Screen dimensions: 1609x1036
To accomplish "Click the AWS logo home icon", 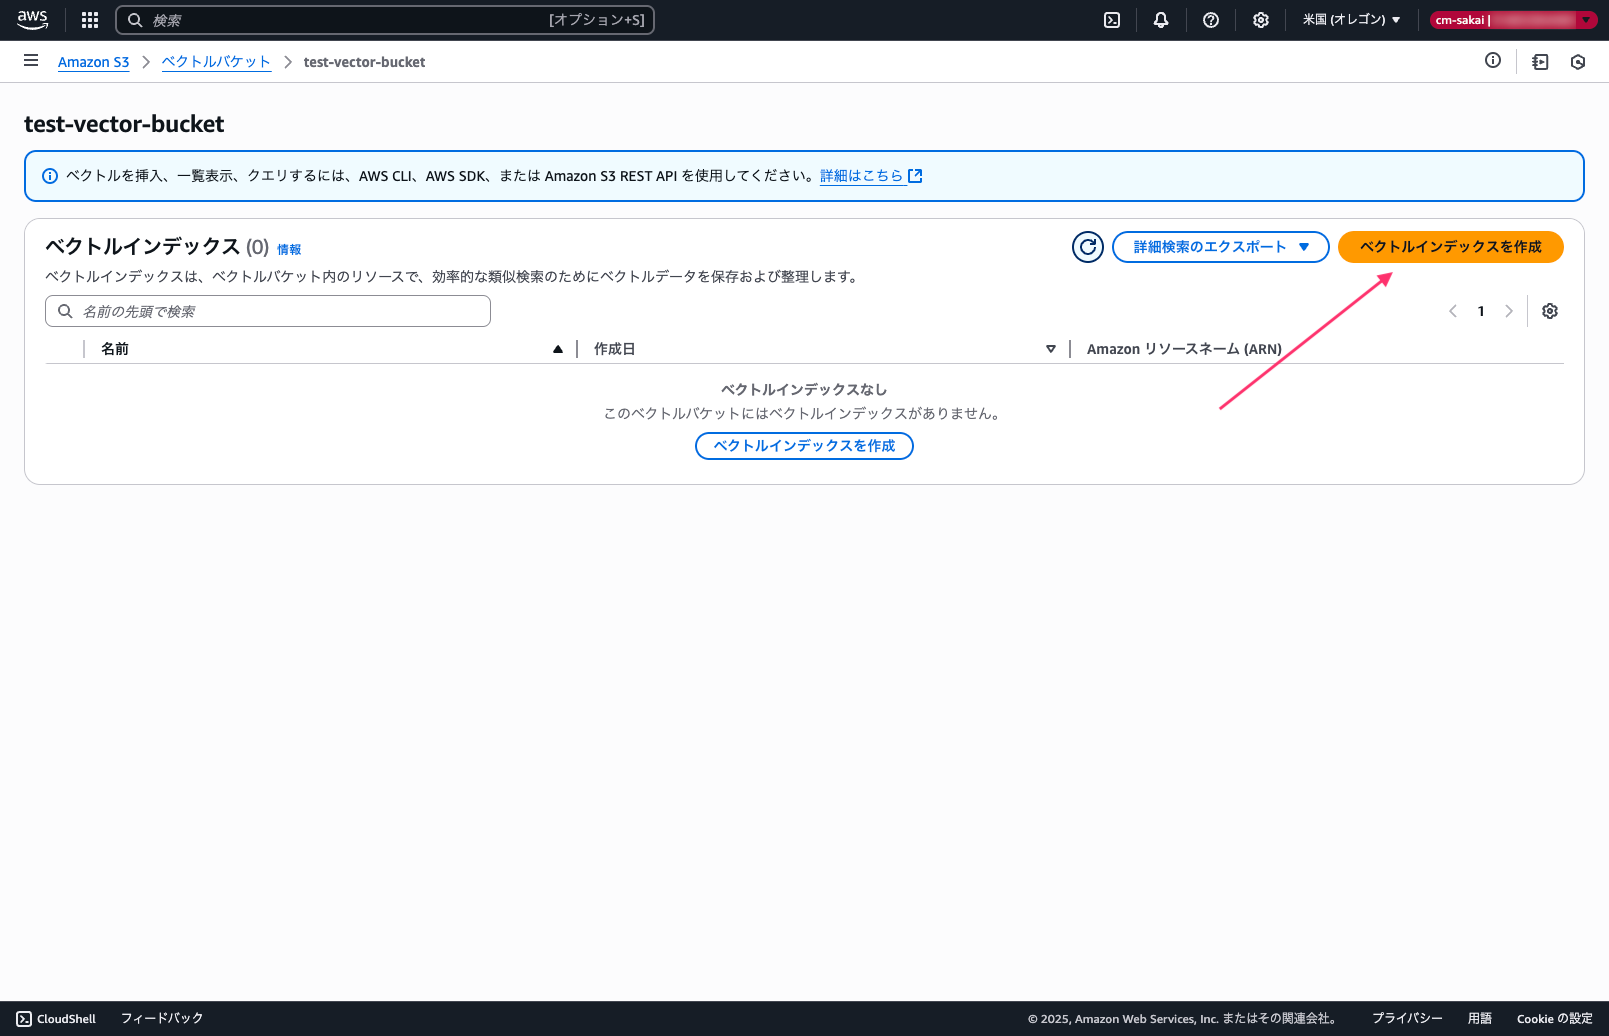I will [33, 20].
